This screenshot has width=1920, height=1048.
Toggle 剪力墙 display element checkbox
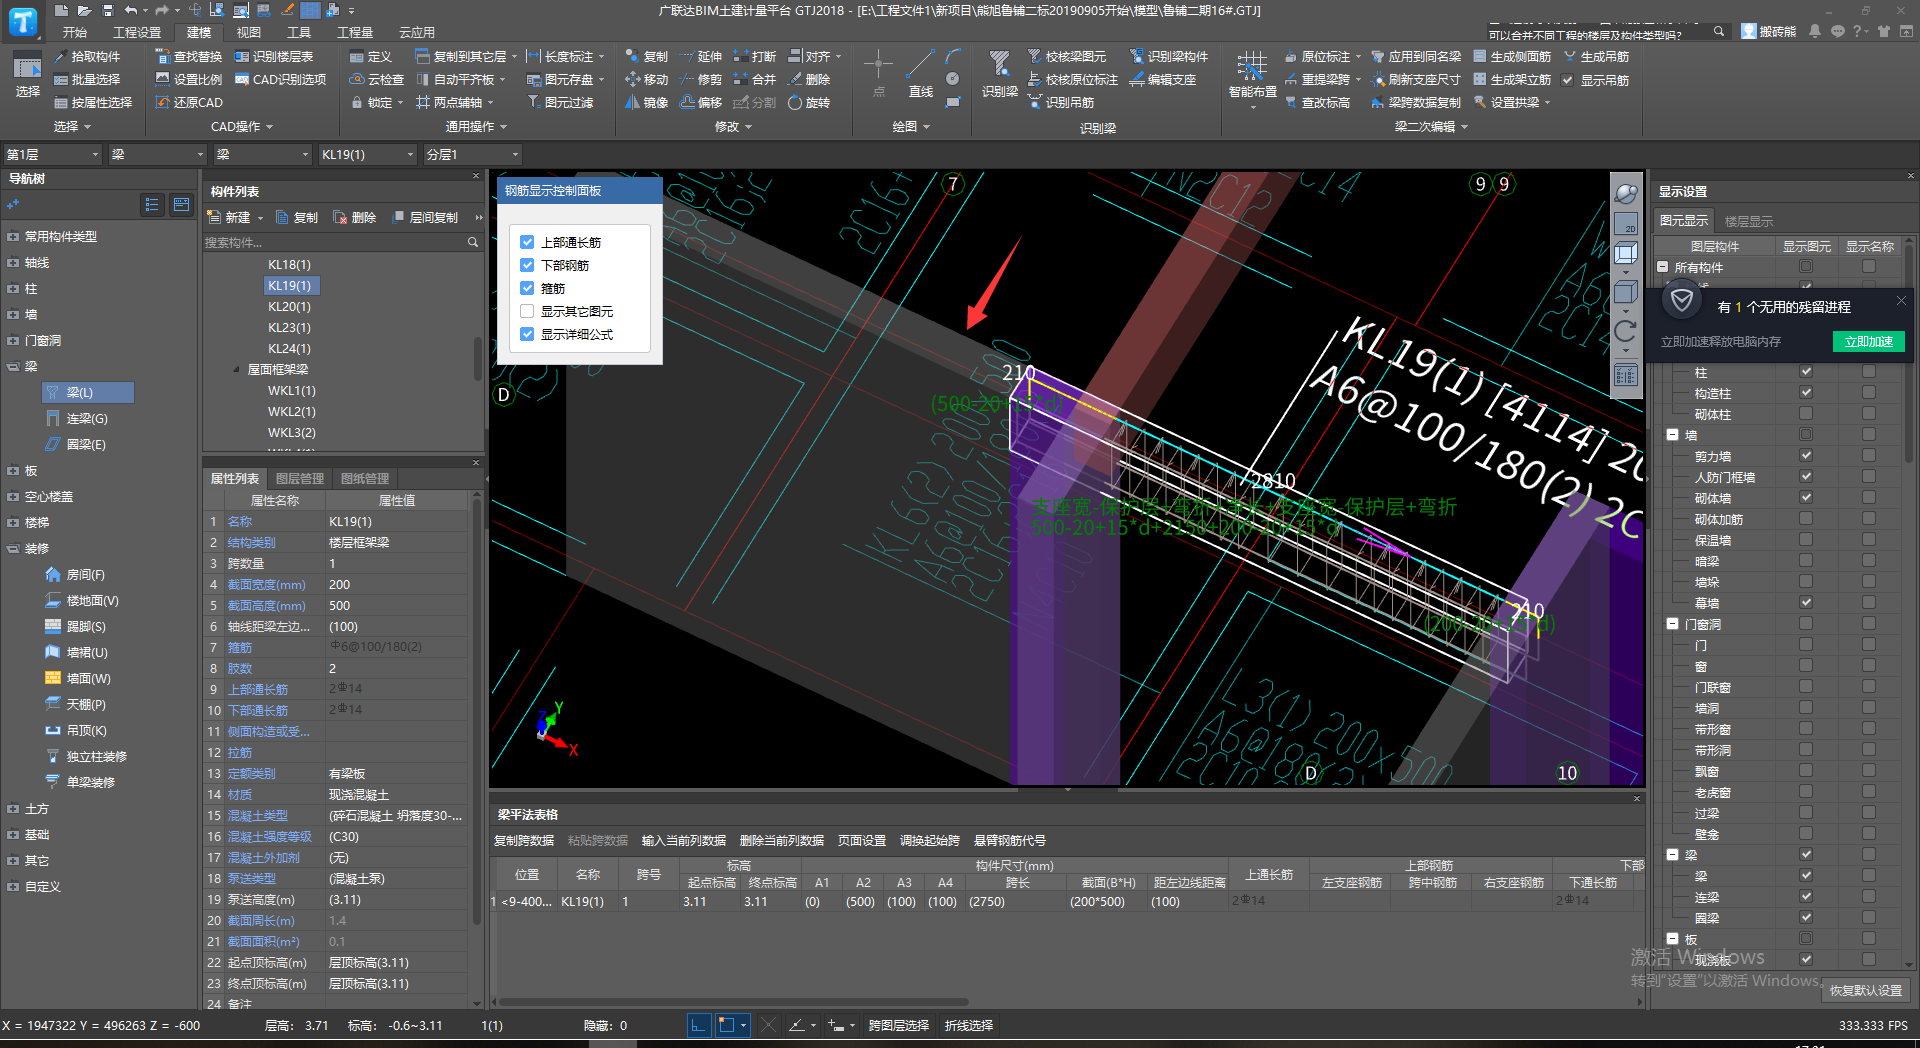click(1806, 456)
